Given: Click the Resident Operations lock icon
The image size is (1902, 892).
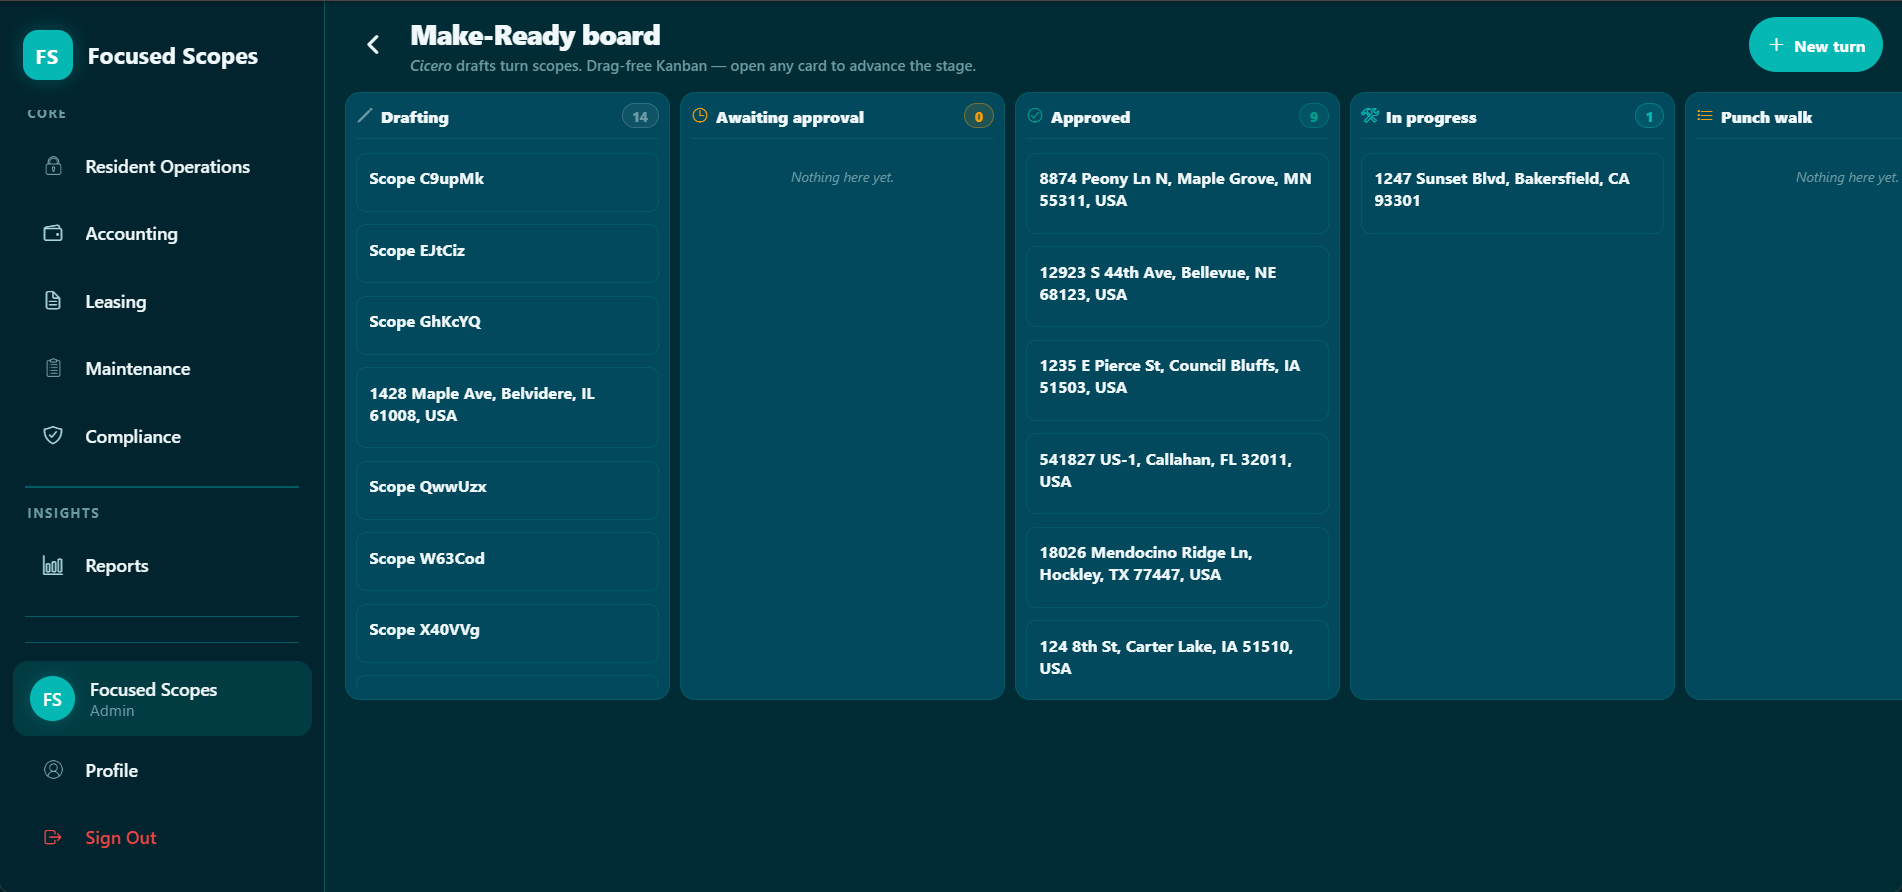Looking at the screenshot, I should [54, 166].
